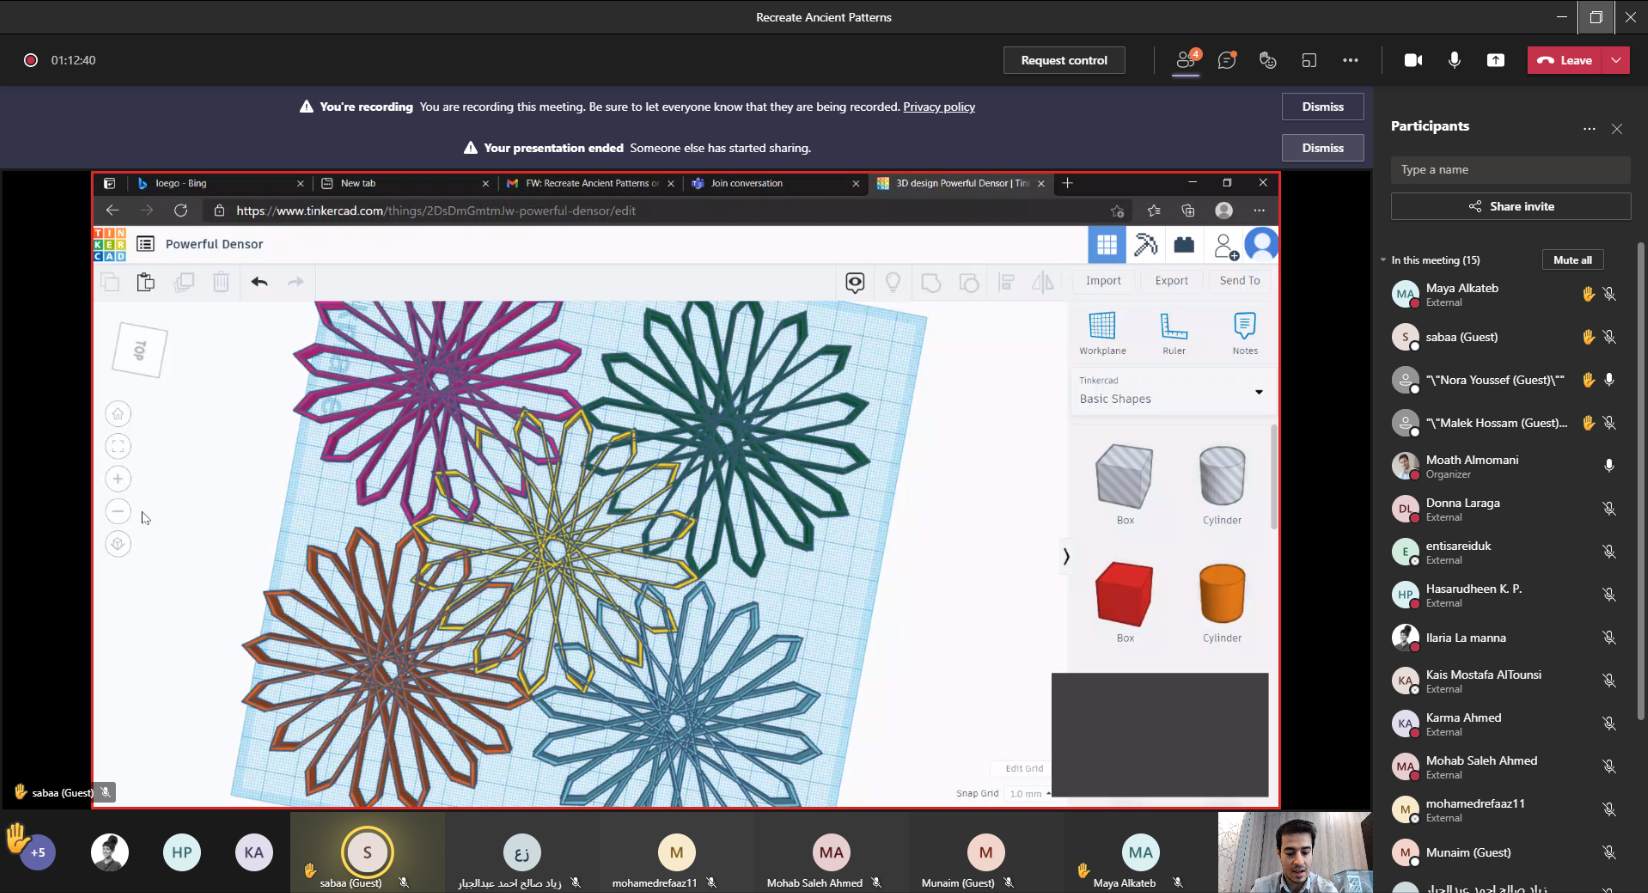1648x893 pixels.
Task: Select the Workplane tool
Action: click(1102, 333)
